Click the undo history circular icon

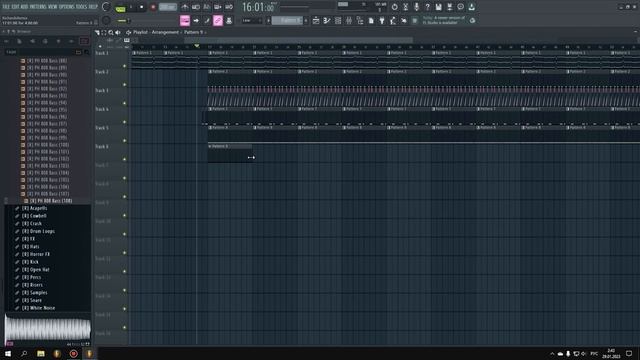[x=394, y=7]
